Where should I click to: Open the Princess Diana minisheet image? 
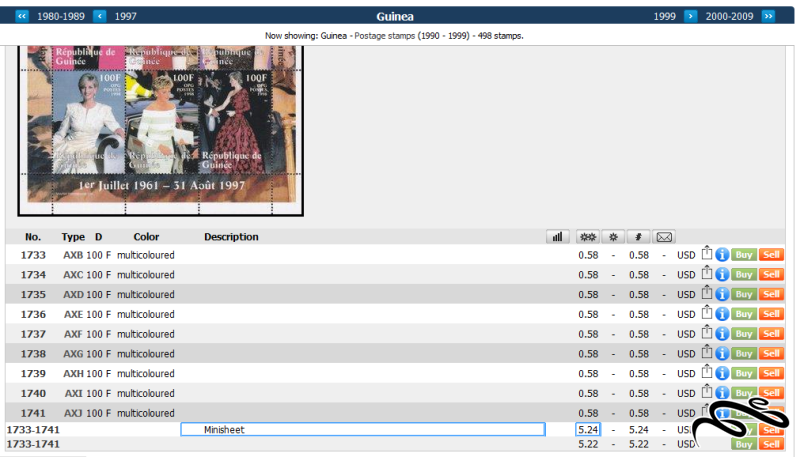(161, 131)
